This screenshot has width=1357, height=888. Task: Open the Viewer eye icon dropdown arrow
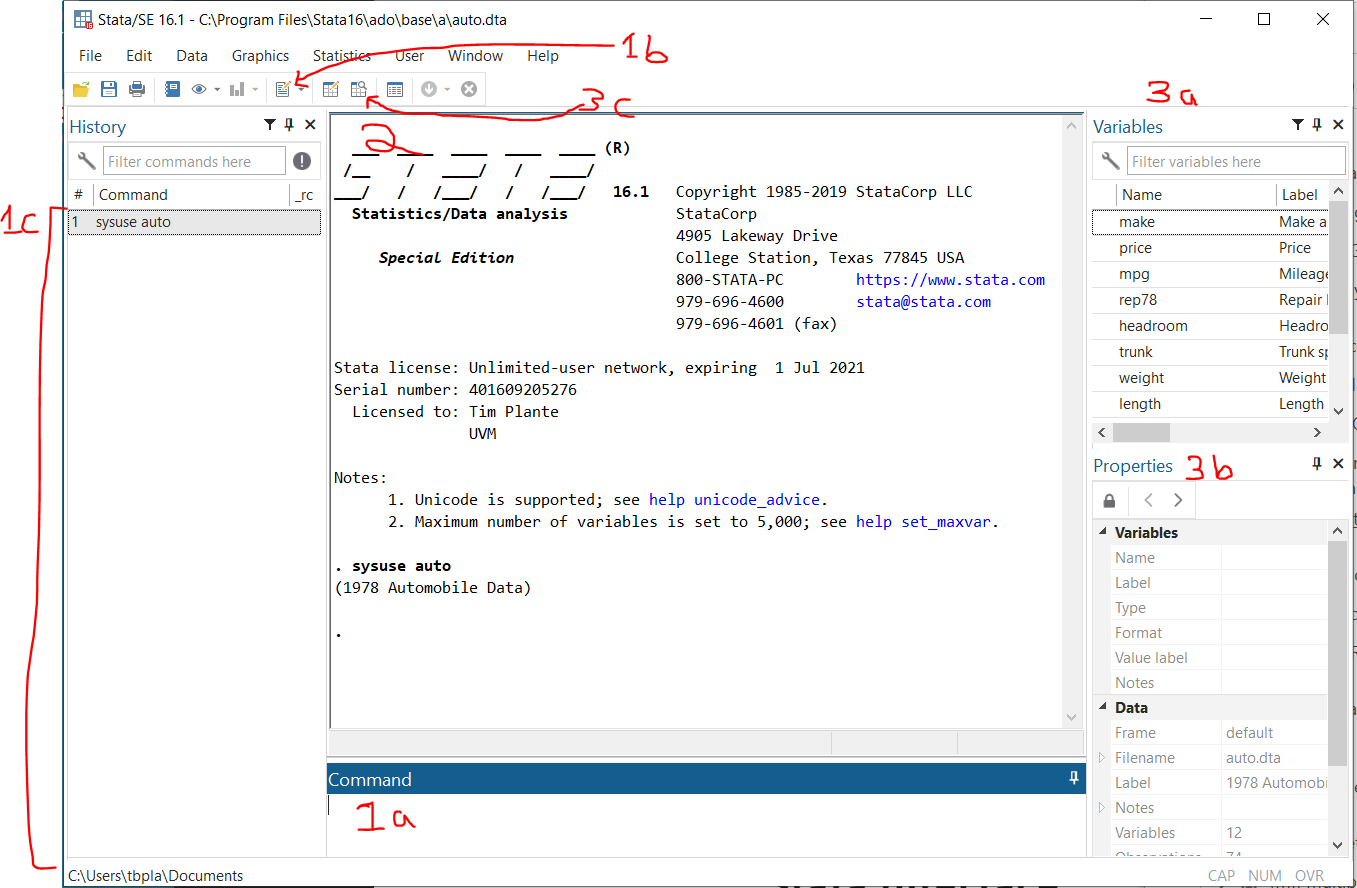217,90
